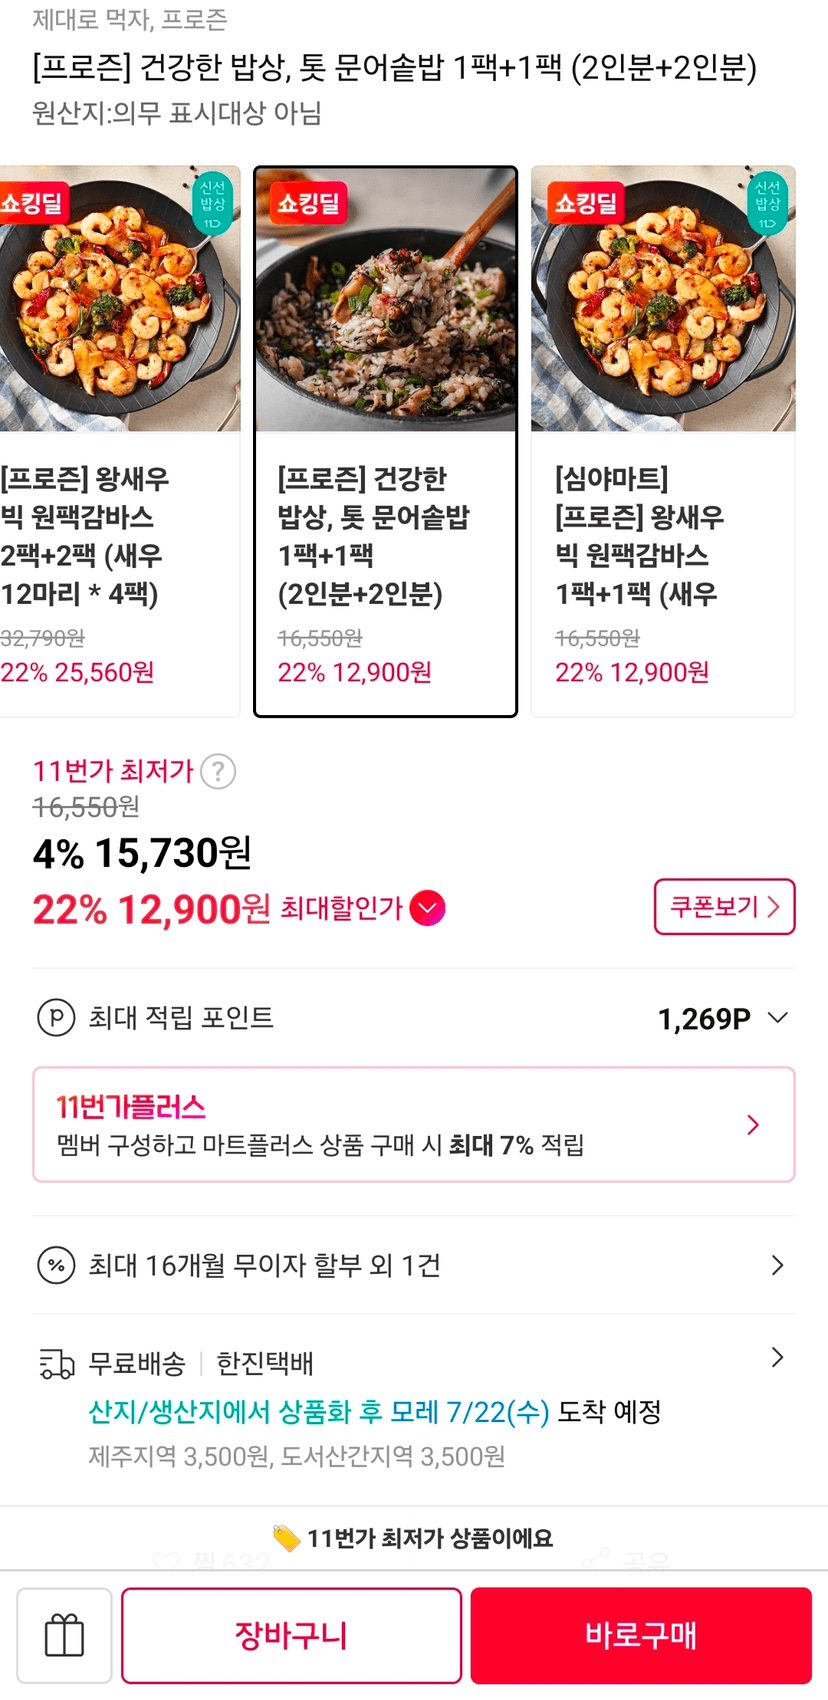Select 통 문어솥밥 1팩+1팩 option card

pos(386,441)
